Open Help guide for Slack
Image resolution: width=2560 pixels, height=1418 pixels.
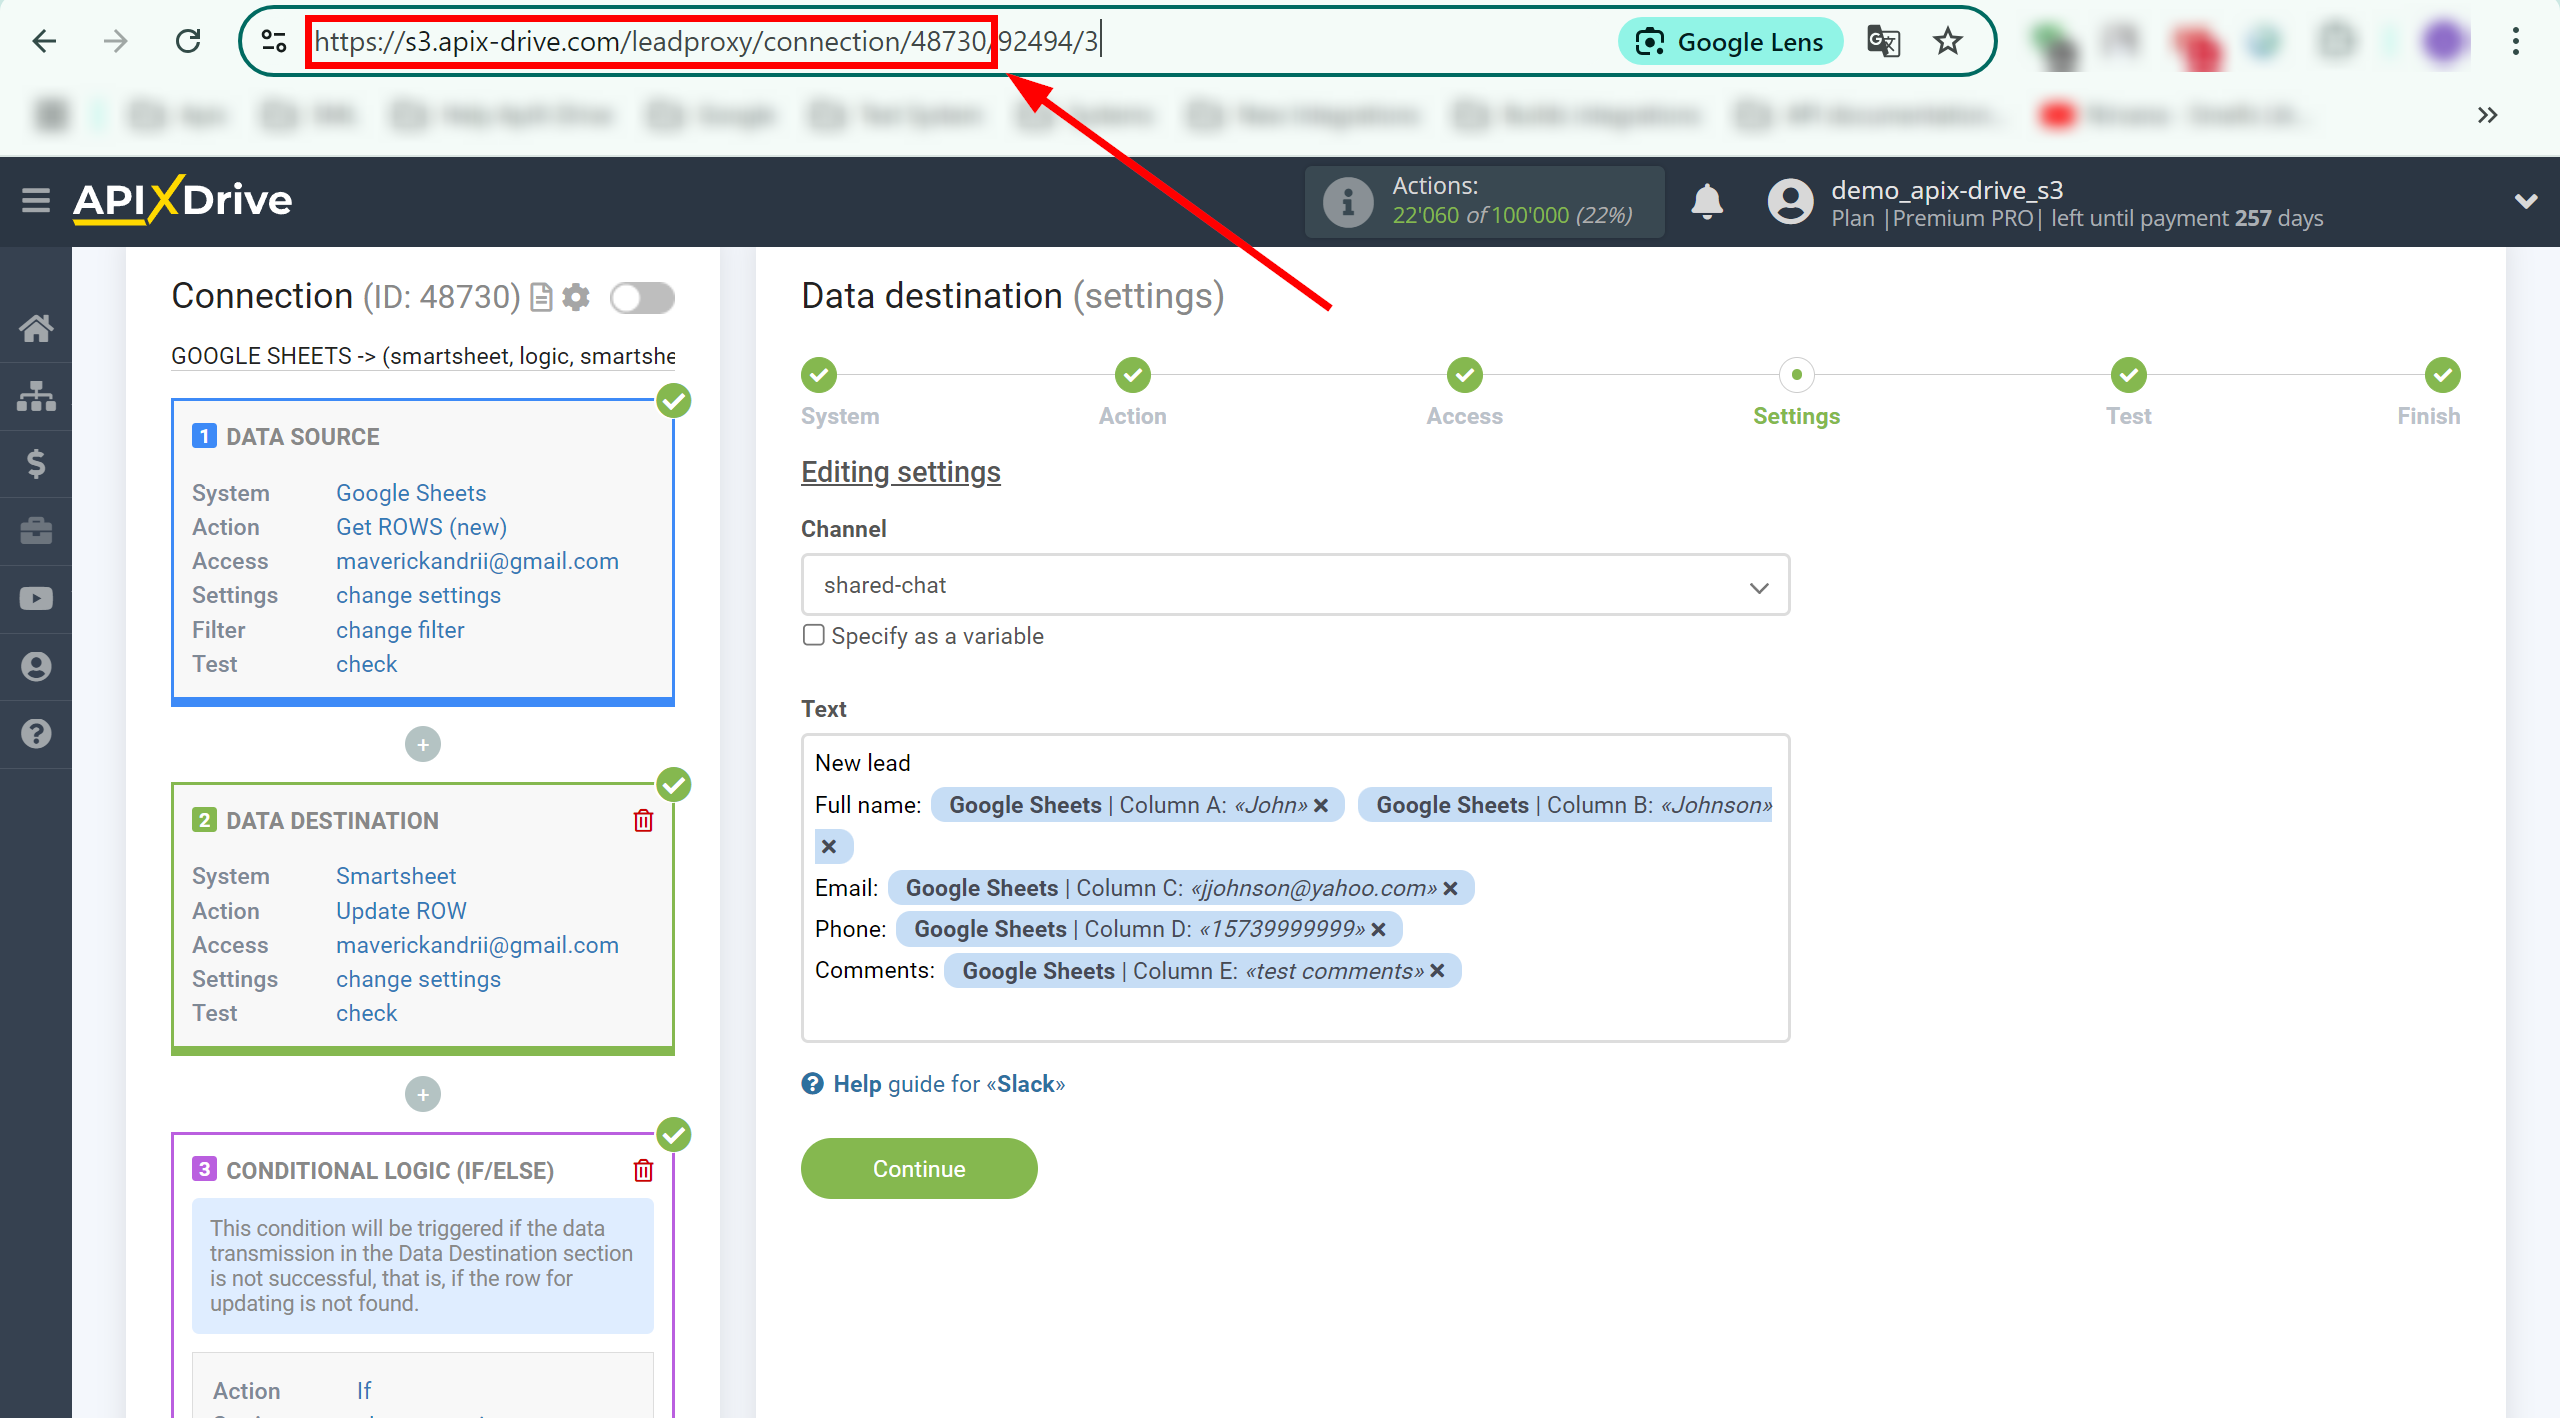tap(933, 1084)
